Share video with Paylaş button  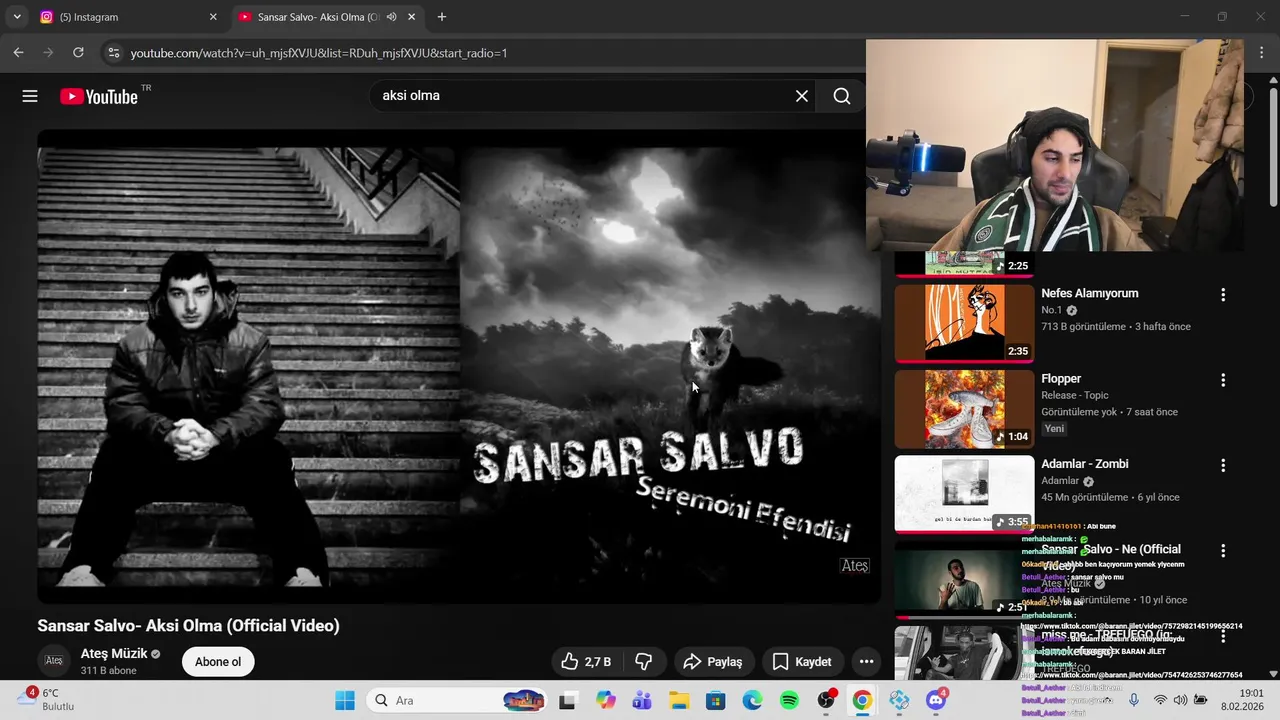pos(712,661)
